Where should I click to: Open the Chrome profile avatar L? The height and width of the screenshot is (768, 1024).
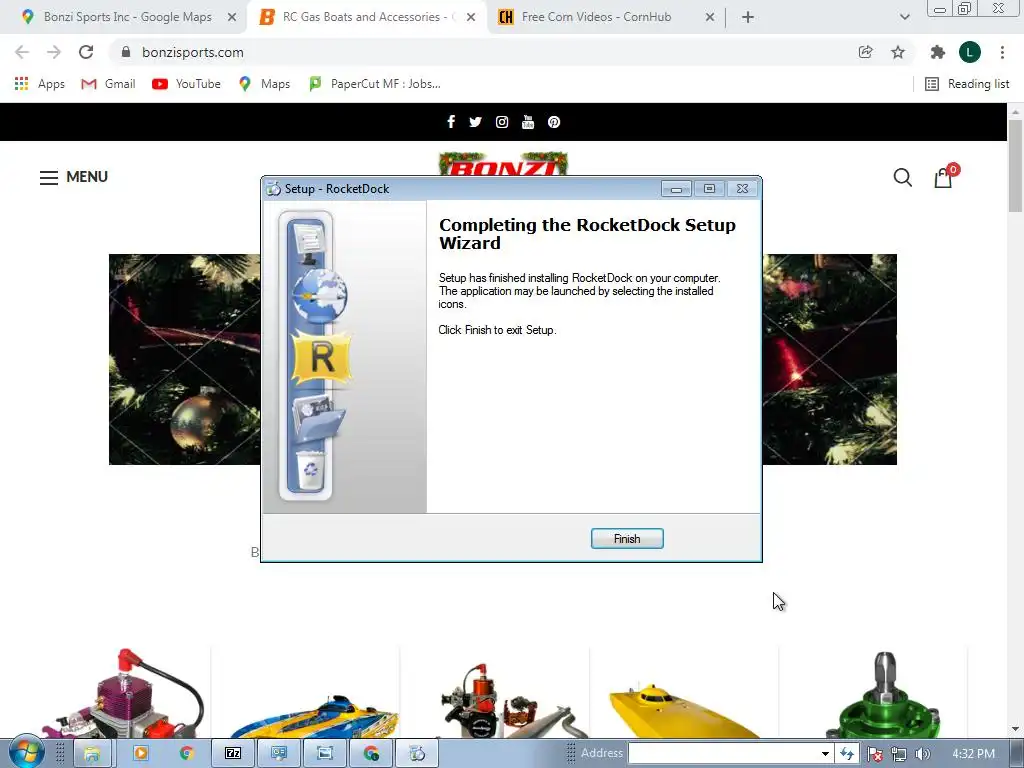point(970,52)
